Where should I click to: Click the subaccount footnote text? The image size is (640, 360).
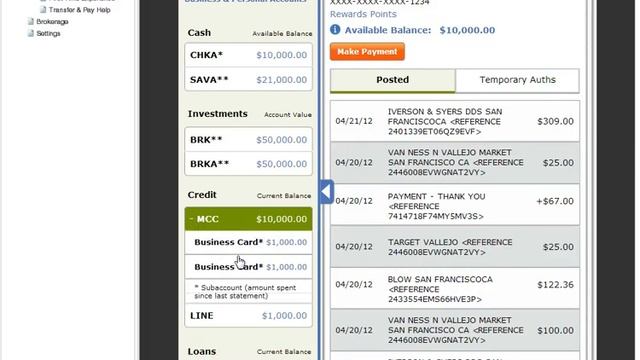245,291
